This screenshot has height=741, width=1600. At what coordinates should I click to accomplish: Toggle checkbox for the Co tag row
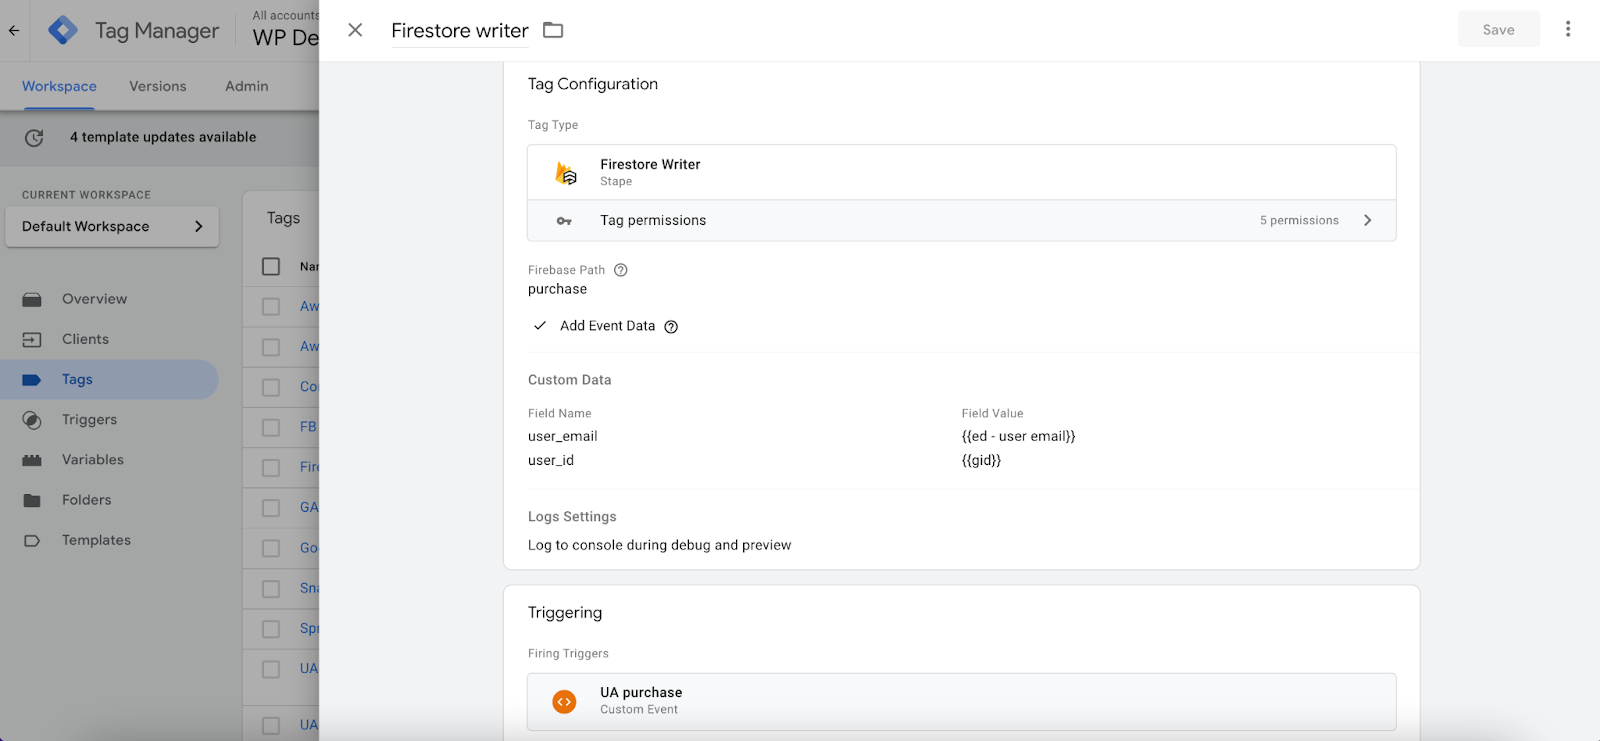(x=271, y=387)
